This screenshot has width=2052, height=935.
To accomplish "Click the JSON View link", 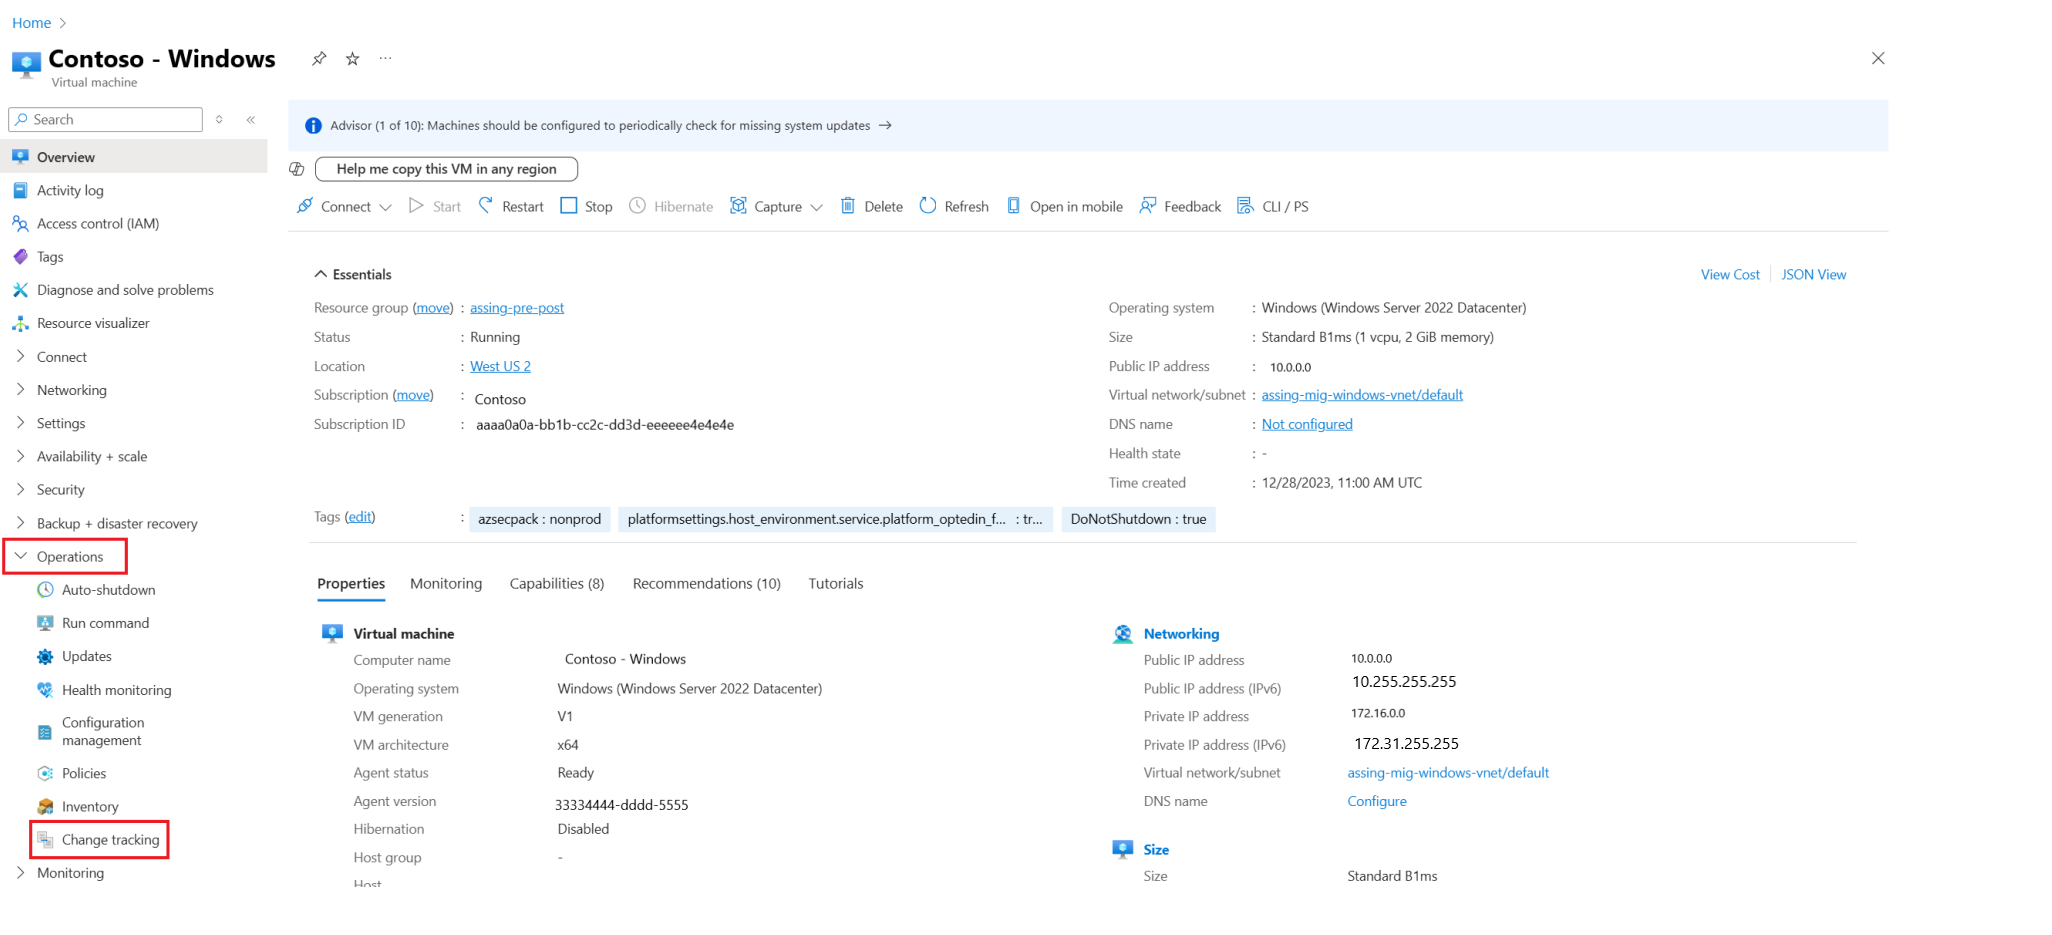I will (x=1813, y=275).
